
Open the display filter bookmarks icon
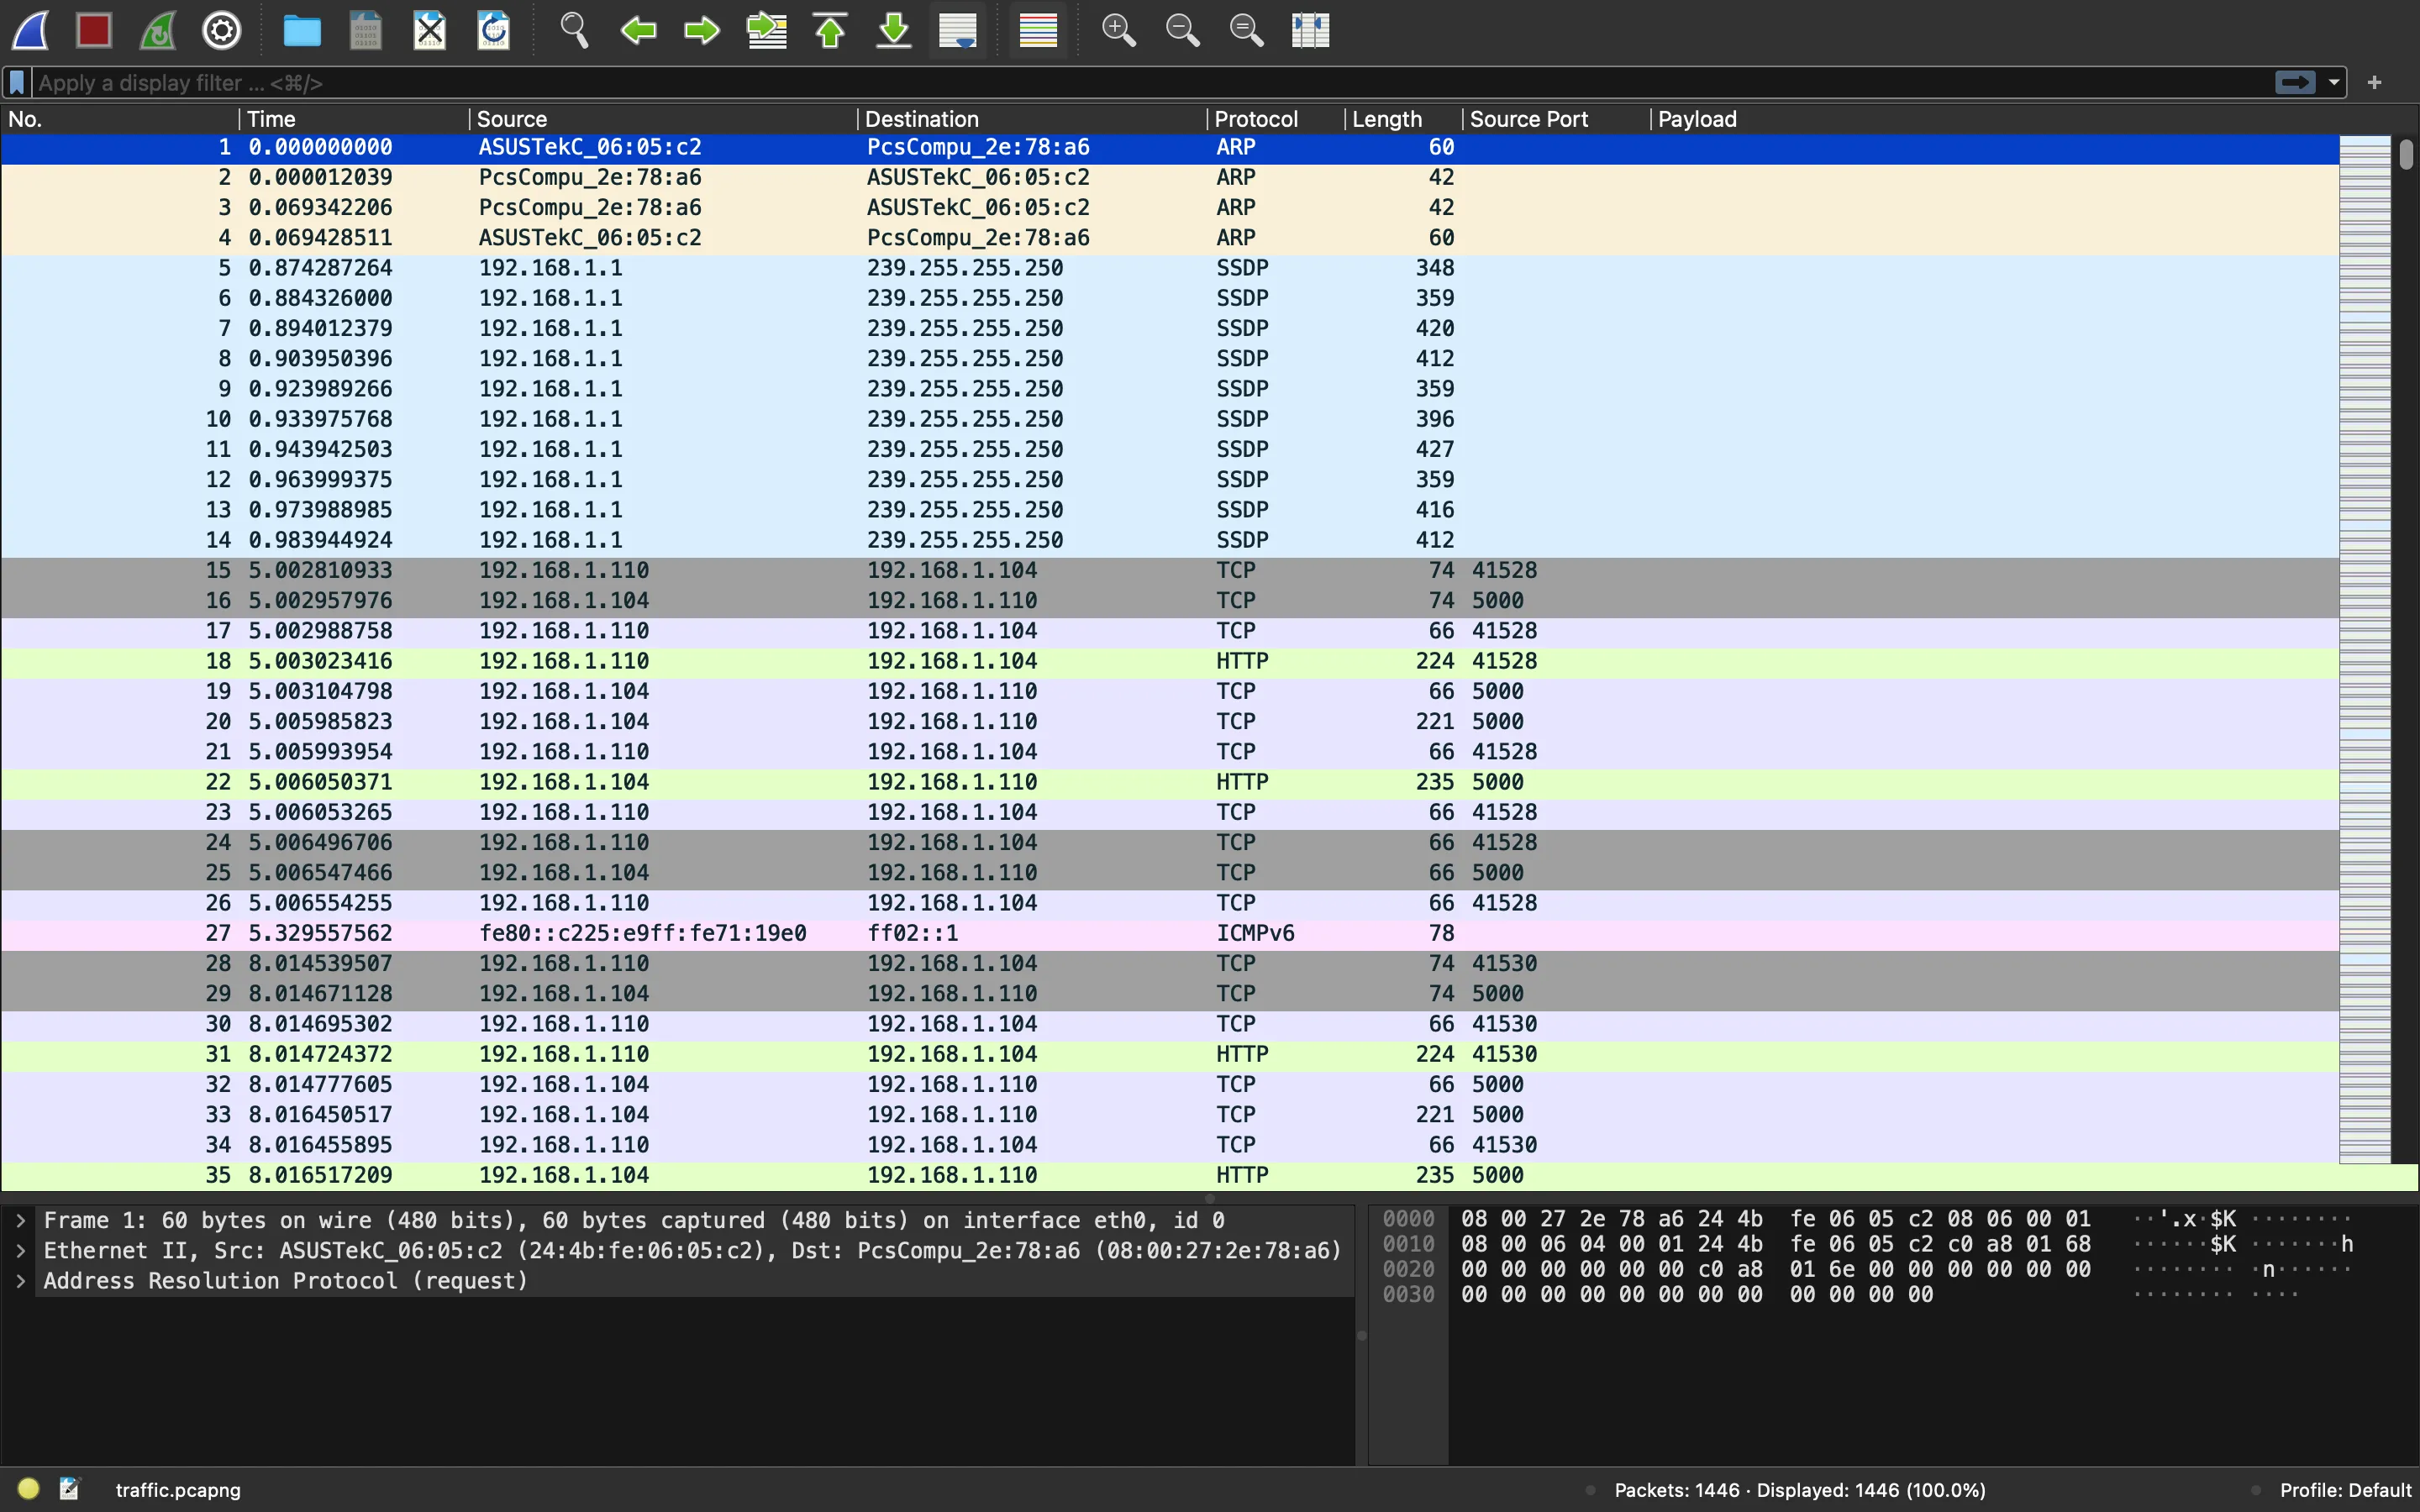(17, 82)
